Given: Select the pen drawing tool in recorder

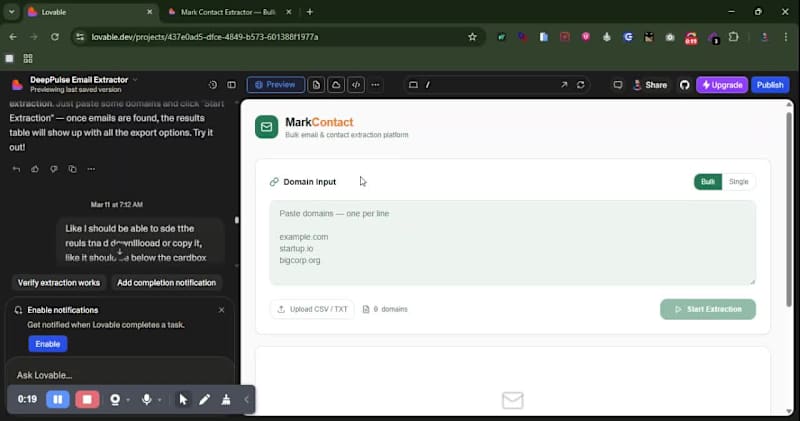Looking at the screenshot, I should [x=205, y=400].
